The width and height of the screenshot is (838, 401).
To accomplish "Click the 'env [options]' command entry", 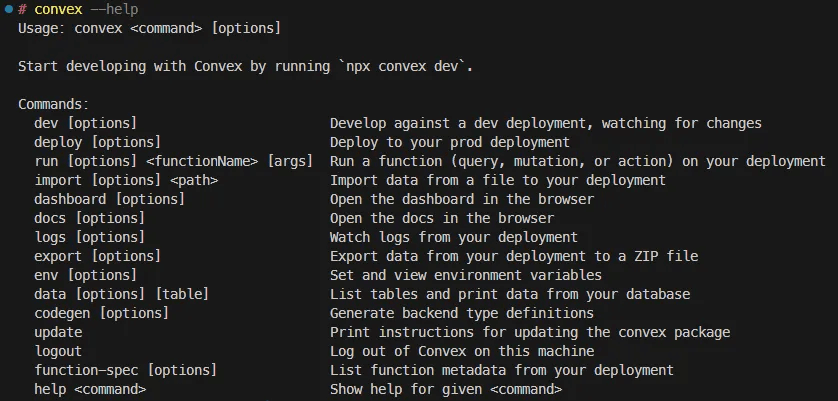I will tap(85, 275).
